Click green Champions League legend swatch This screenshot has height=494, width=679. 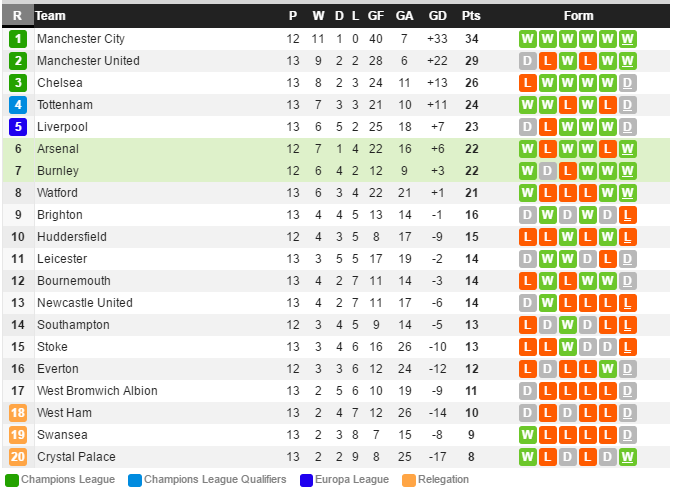tap(11, 480)
